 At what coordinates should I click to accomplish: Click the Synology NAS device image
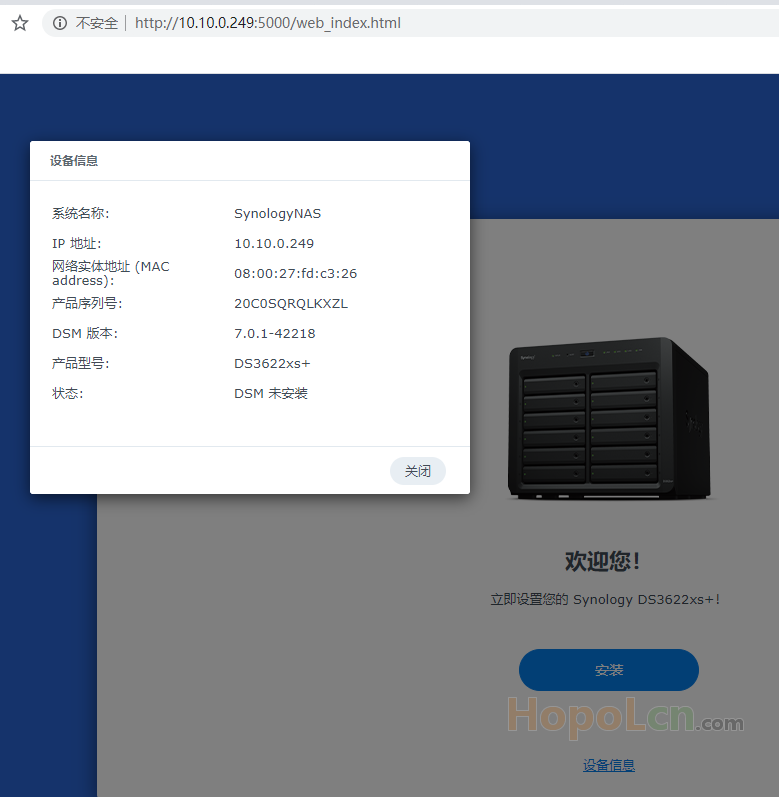[x=609, y=418]
